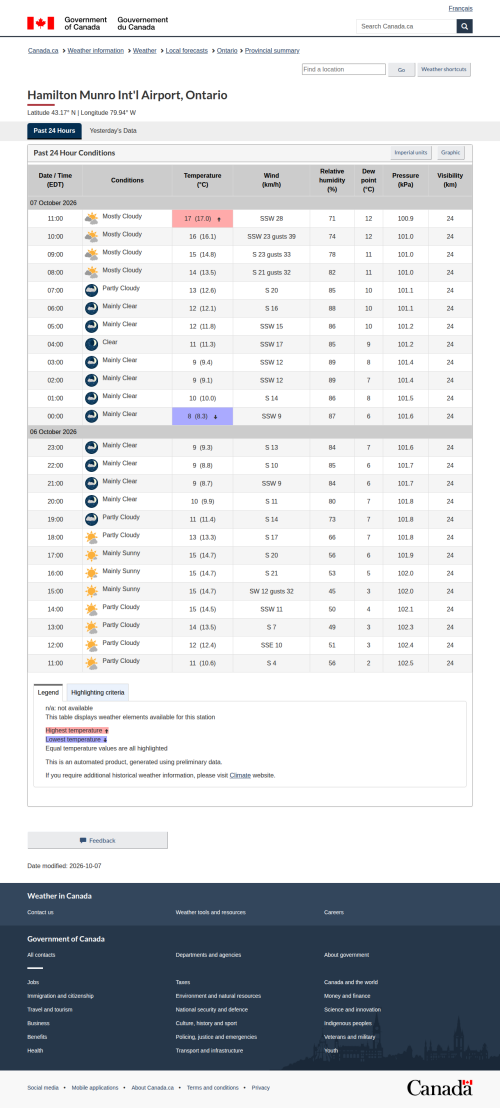Focus the Search Canada.ca field
500x1108 pixels.
click(406, 26)
